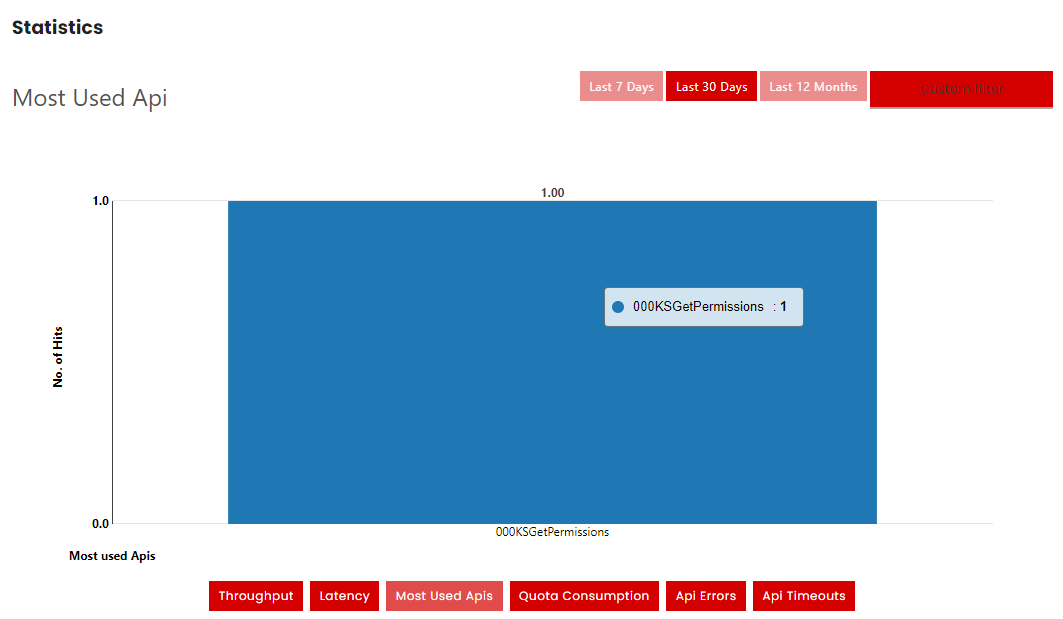Click the No. of Hits axis title

pos(58,357)
